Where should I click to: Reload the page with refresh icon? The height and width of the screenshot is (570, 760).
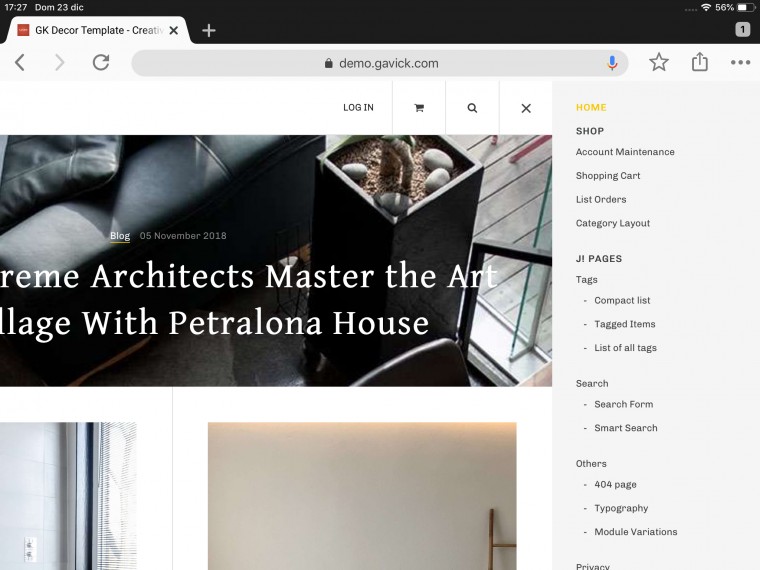(101, 63)
